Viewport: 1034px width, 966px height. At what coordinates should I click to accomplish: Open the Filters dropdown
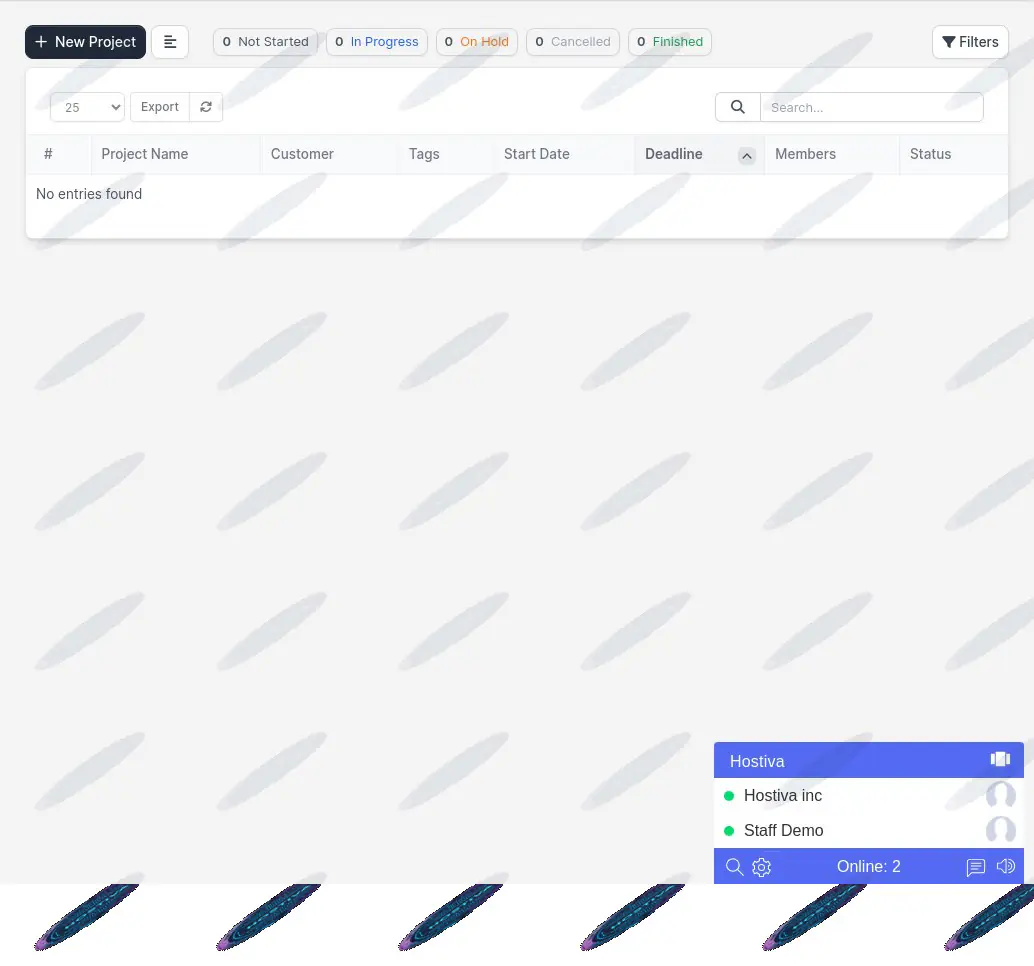pos(970,42)
